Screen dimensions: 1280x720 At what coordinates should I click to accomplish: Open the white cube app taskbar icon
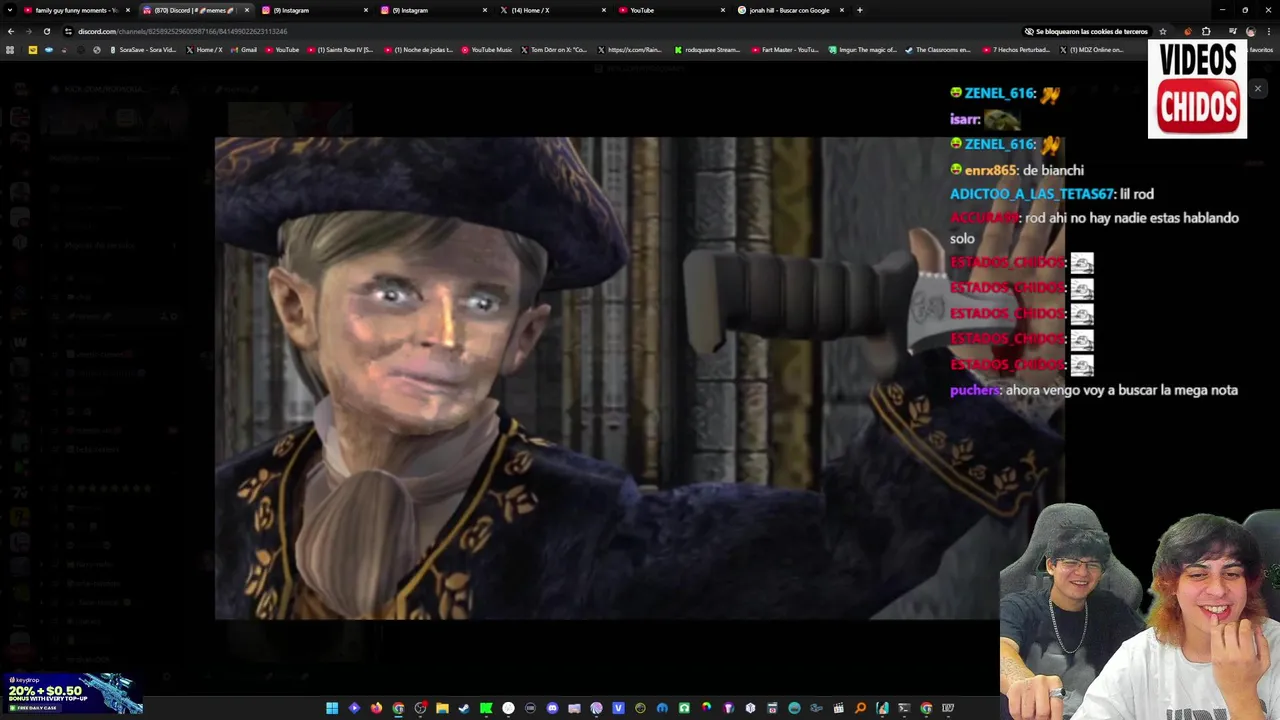point(750,708)
